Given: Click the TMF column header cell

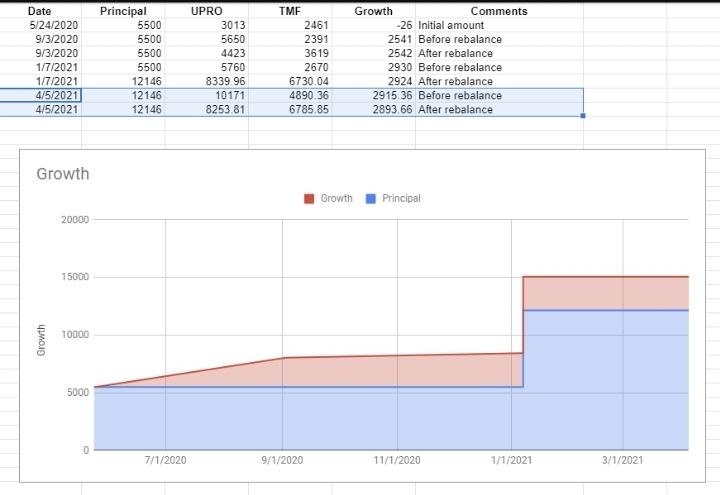Looking at the screenshot, I should pyautogui.click(x=290, y=11).
